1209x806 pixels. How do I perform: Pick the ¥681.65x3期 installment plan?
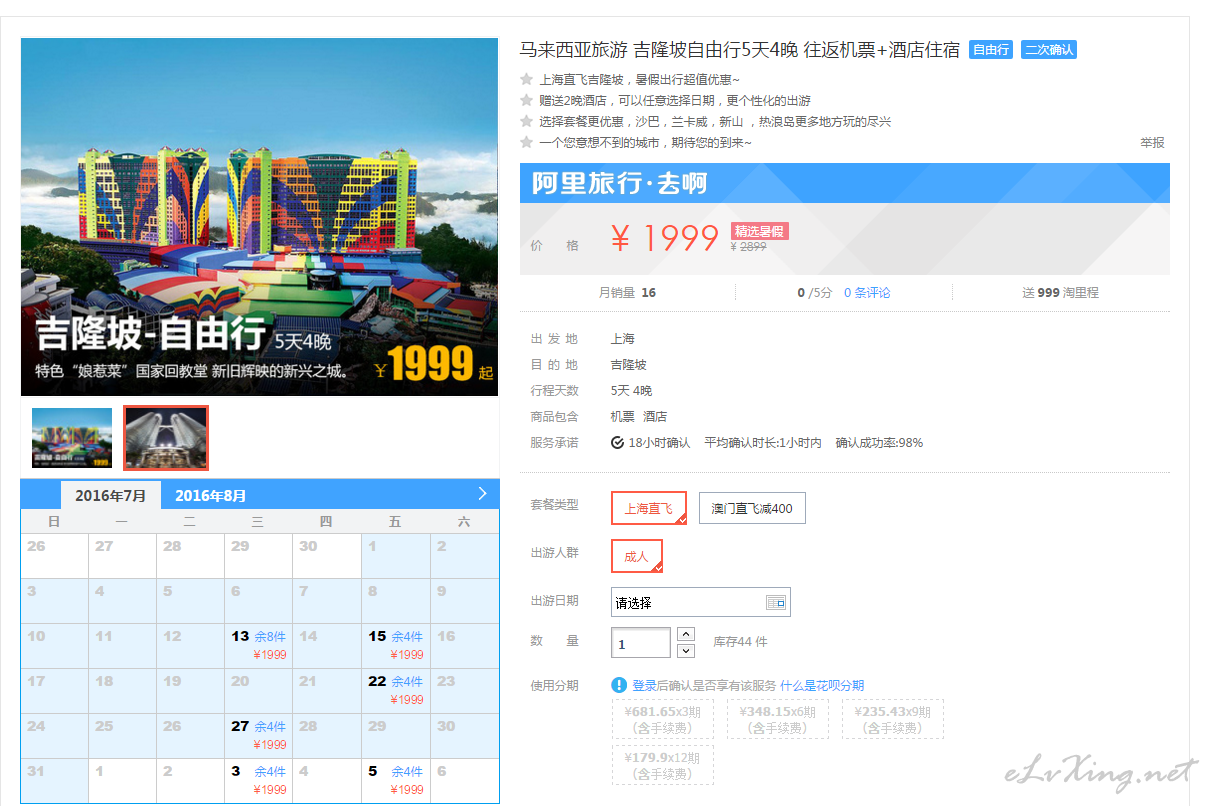click(x=663, y=719)
